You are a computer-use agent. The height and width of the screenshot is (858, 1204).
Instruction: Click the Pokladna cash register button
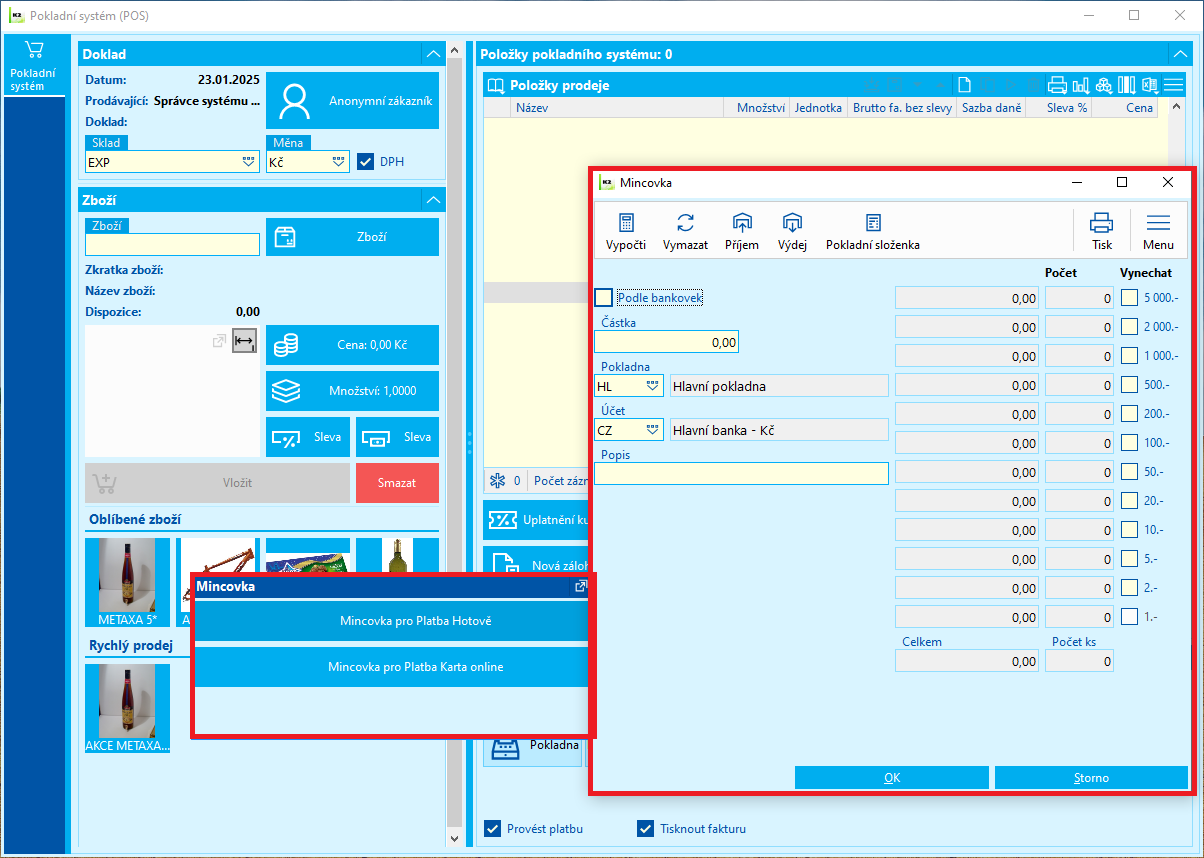tap(533, 746)
